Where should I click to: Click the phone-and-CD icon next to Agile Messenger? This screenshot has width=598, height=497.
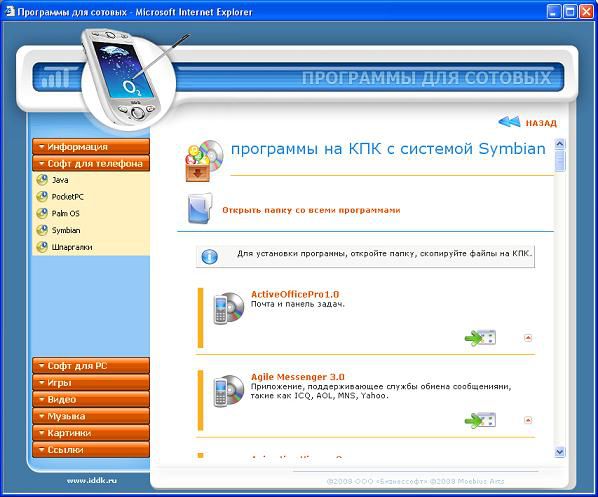(x=228, y=391)
